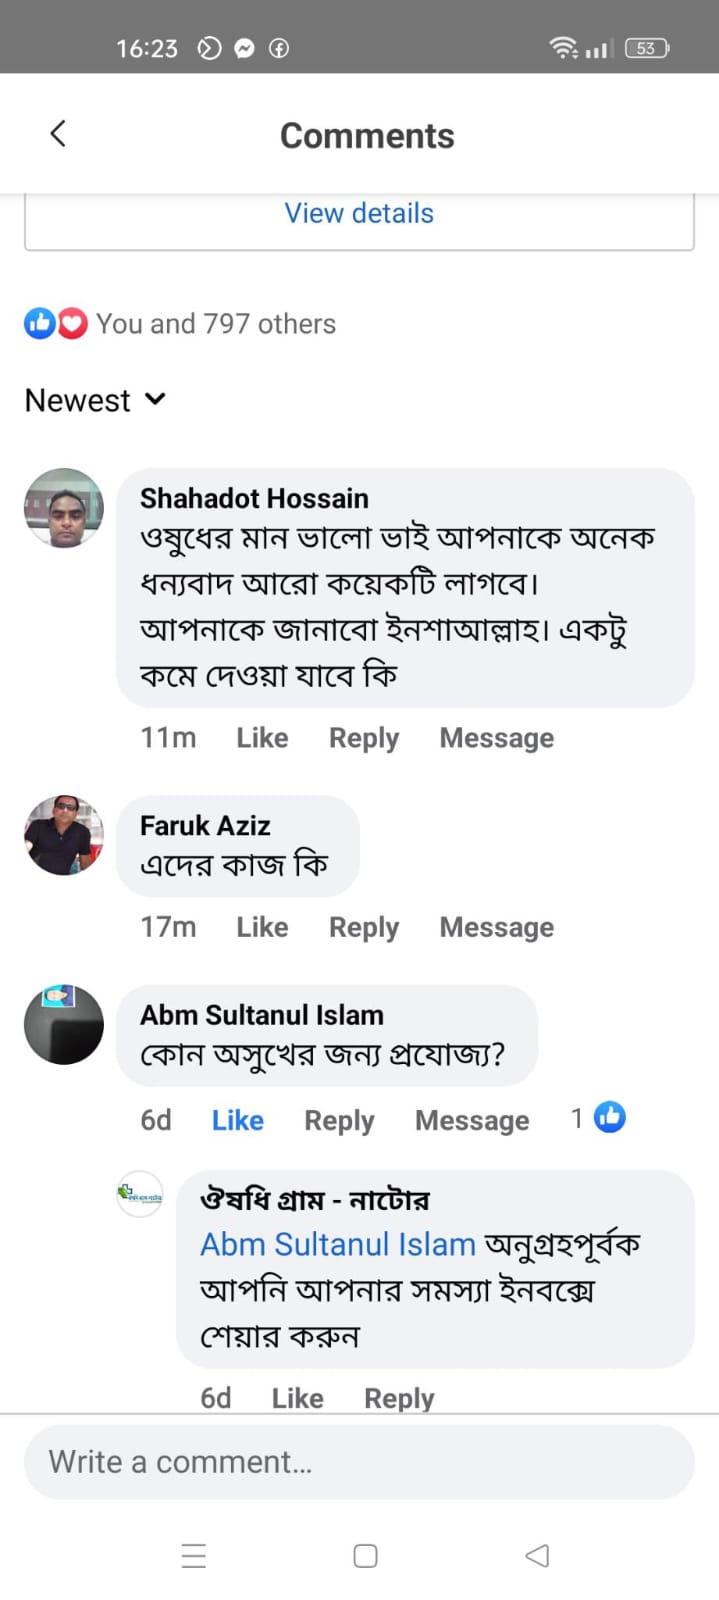Tap like count thumb on Abm Sultanul's comment
The image size is (719, 1600).
609,1117
